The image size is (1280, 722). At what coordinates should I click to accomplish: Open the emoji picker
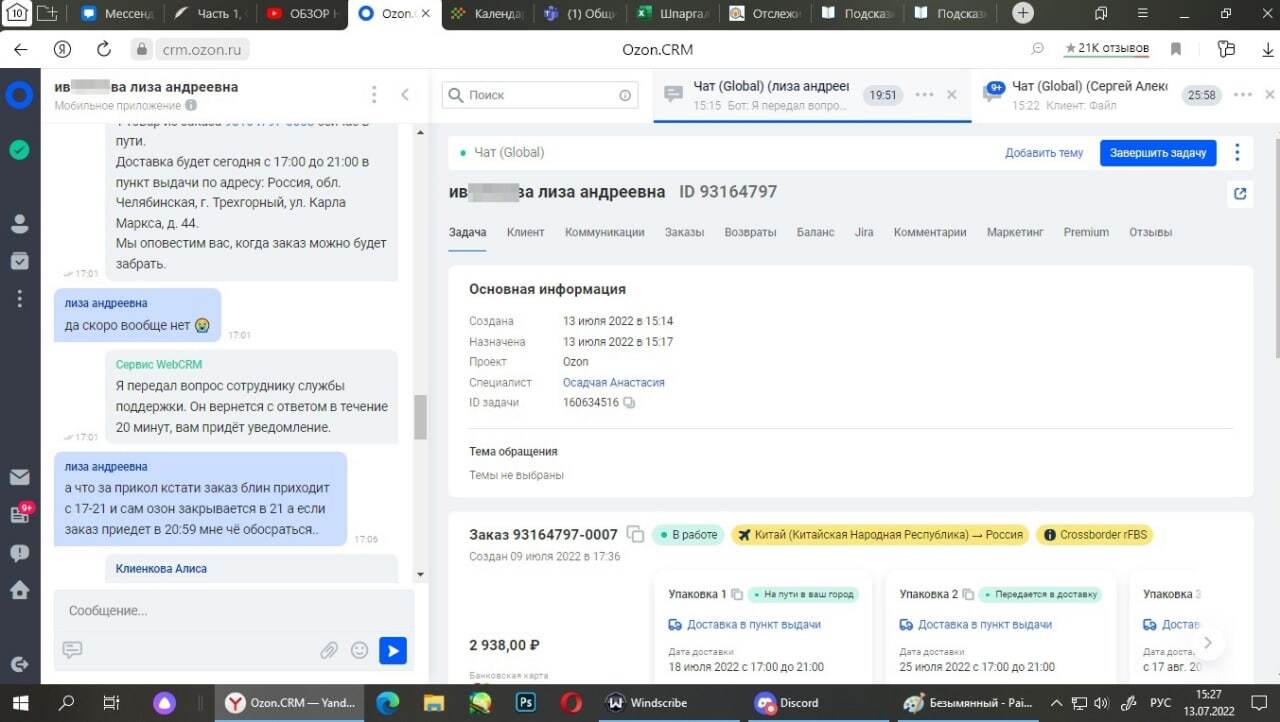(360, 650)
